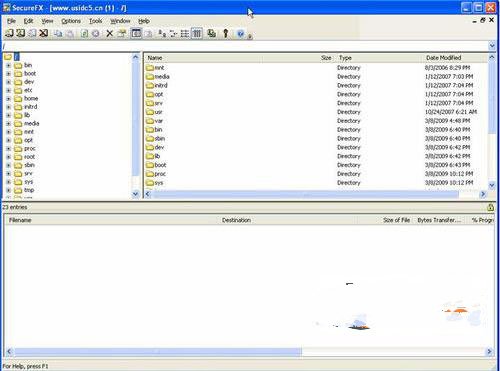This screenshot has height=371, width=500.
Task: Click the Quick Connect toolbar icon
Action: pos(21,33)
